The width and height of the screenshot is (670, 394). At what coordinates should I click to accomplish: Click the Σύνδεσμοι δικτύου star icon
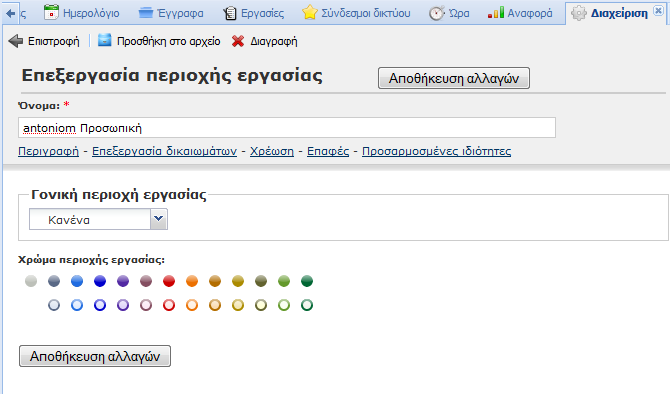coord(309,12)
